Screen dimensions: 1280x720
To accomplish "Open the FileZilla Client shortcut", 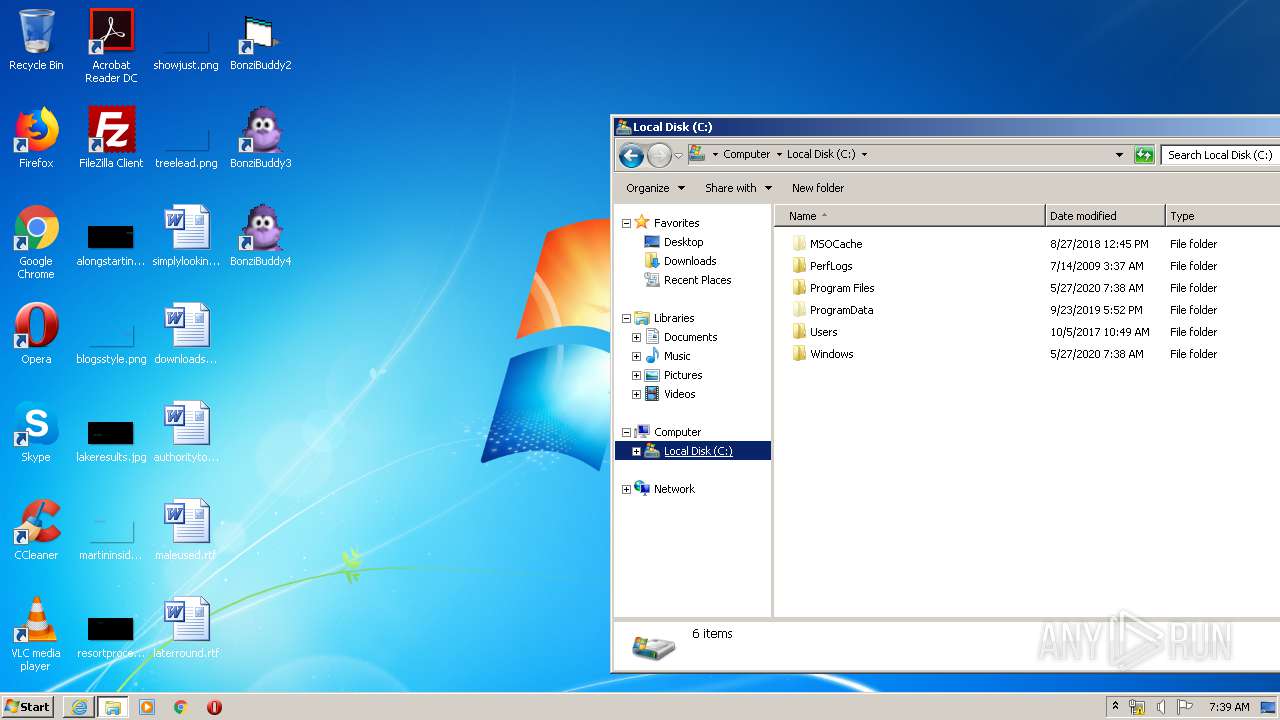I will (x=111, y=138).
